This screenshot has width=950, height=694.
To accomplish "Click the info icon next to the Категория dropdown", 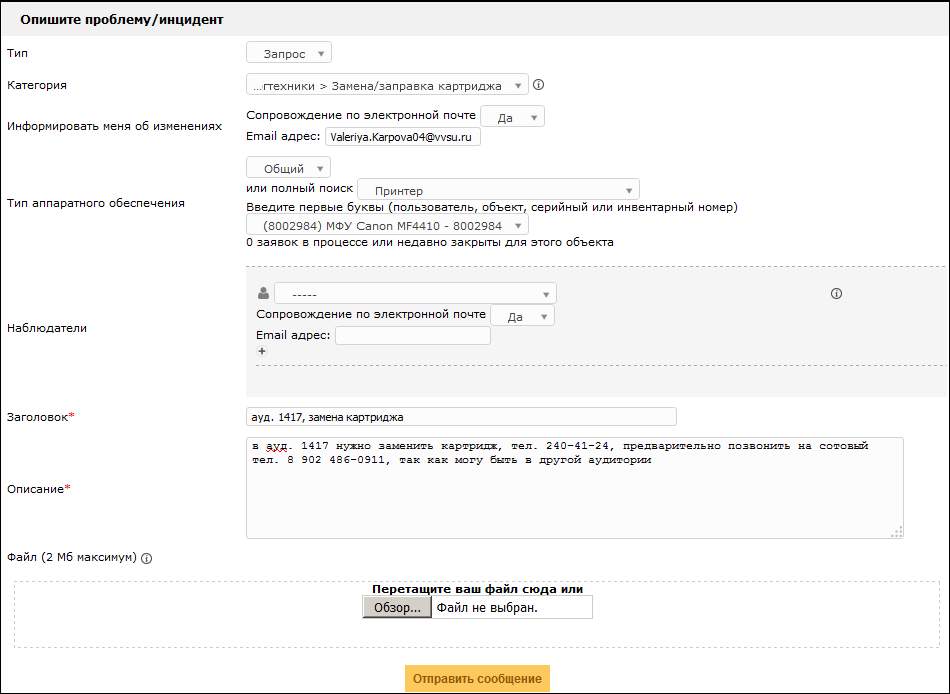I will point(538,85).
